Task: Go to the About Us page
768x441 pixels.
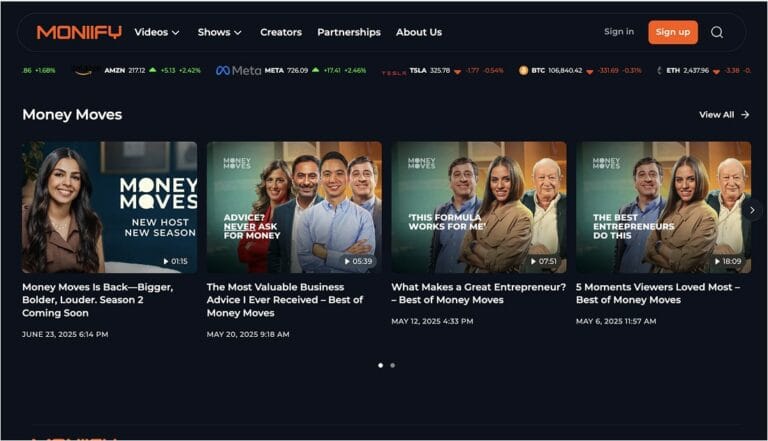Action: [419, 32]
